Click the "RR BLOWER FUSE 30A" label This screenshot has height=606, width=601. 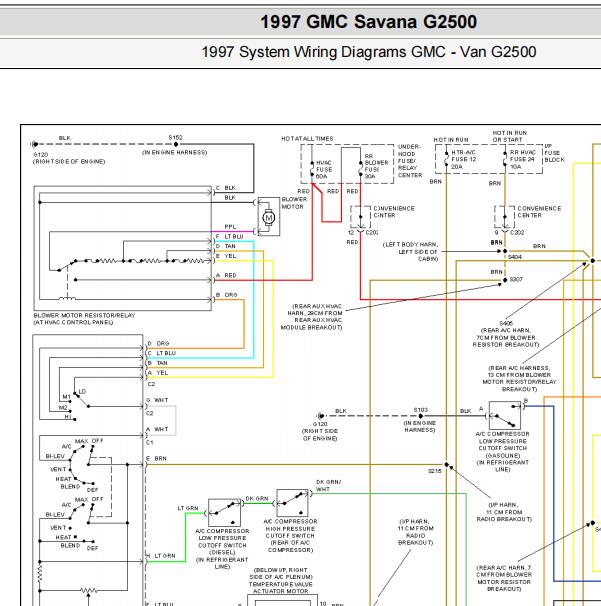tap(376, 166)
